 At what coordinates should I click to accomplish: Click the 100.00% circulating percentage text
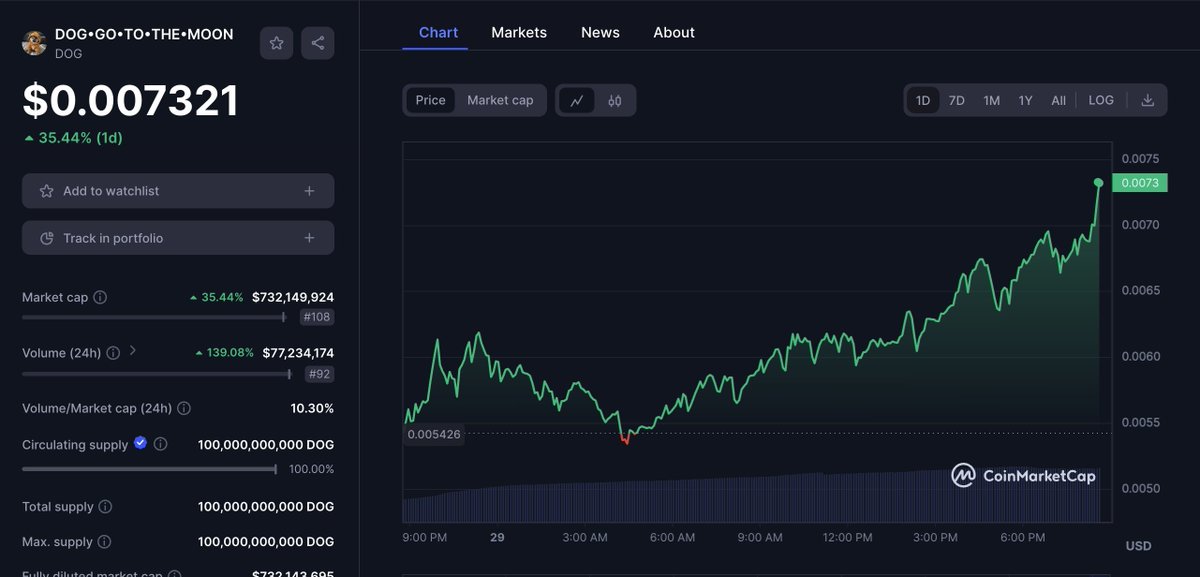[x=311, y=469]
